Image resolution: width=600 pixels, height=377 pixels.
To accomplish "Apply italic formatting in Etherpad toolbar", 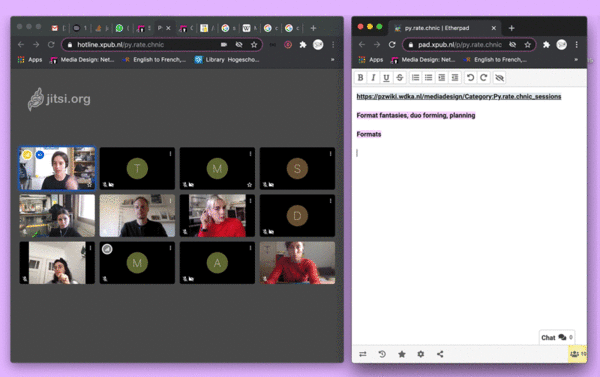I will (373, 78).
